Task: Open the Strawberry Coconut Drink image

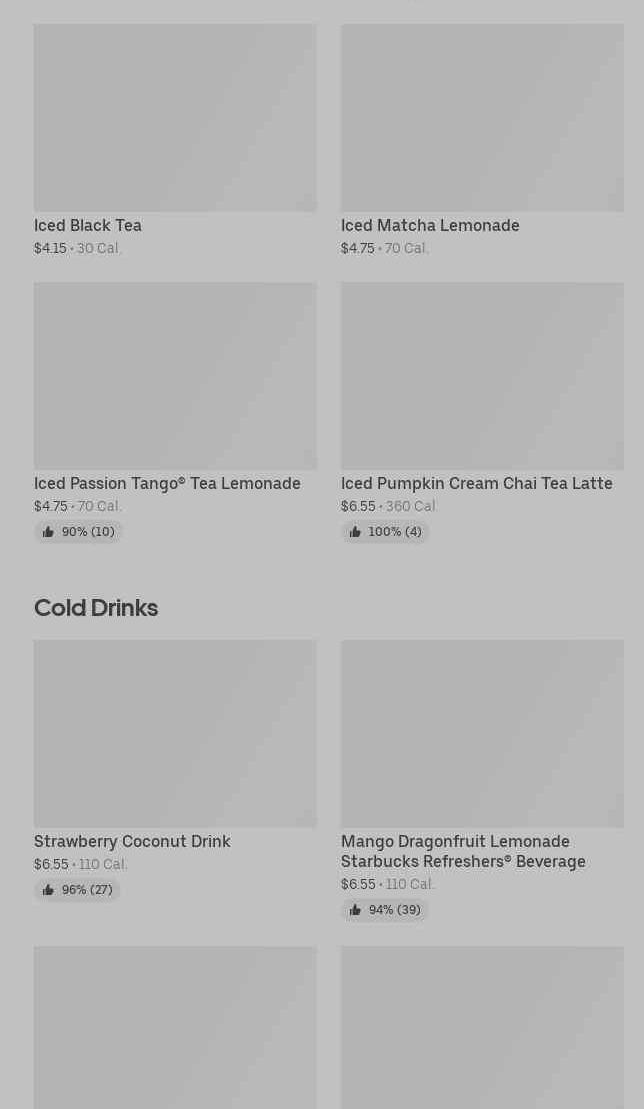Action: [x=175, y=734]
